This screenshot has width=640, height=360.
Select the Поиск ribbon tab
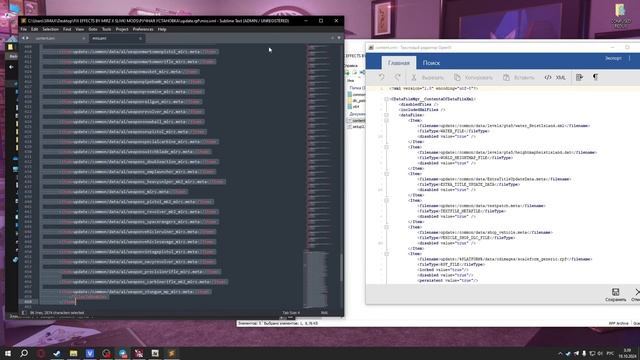431,63
